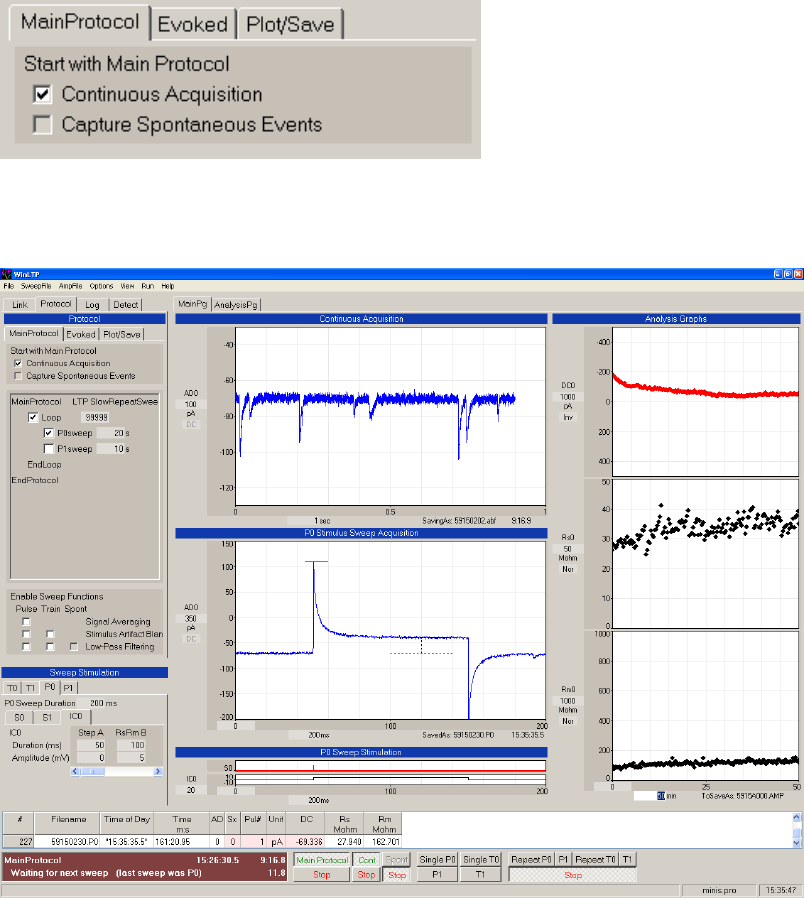Click the WinLTP application icon in title bar
The image size is (804, 898).
coord(7,273)
